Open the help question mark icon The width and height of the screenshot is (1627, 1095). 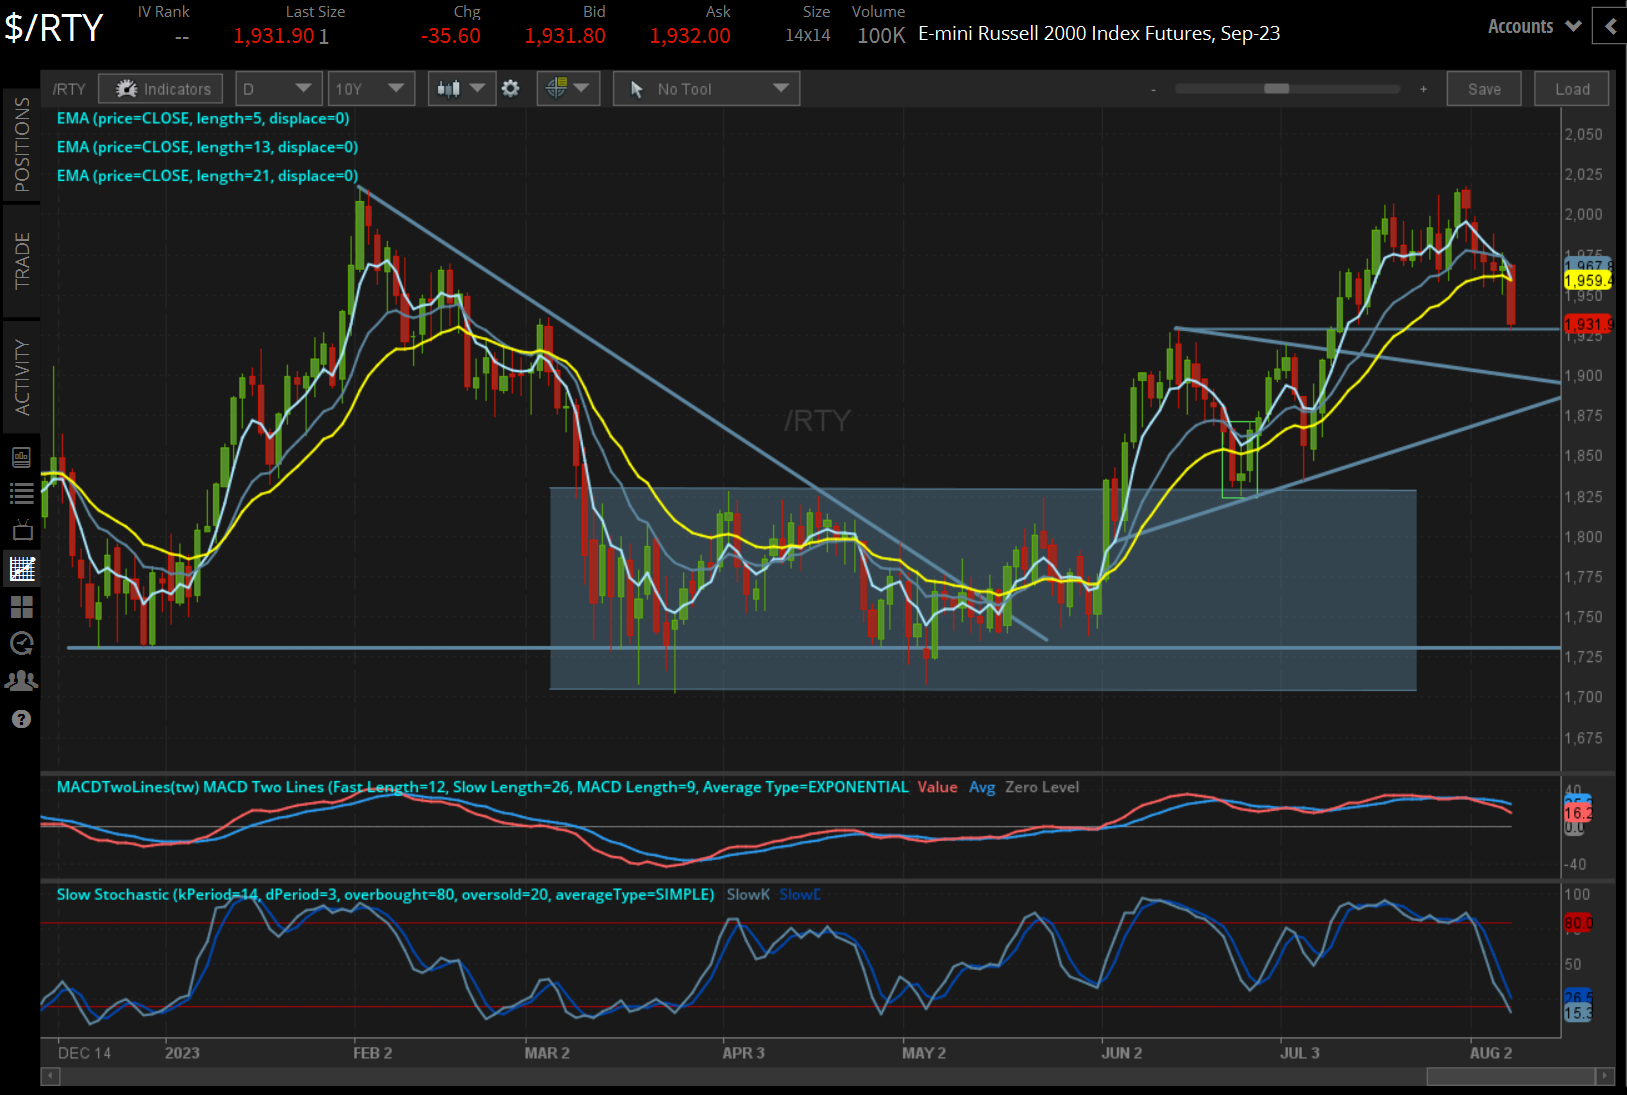coord(22,719)
